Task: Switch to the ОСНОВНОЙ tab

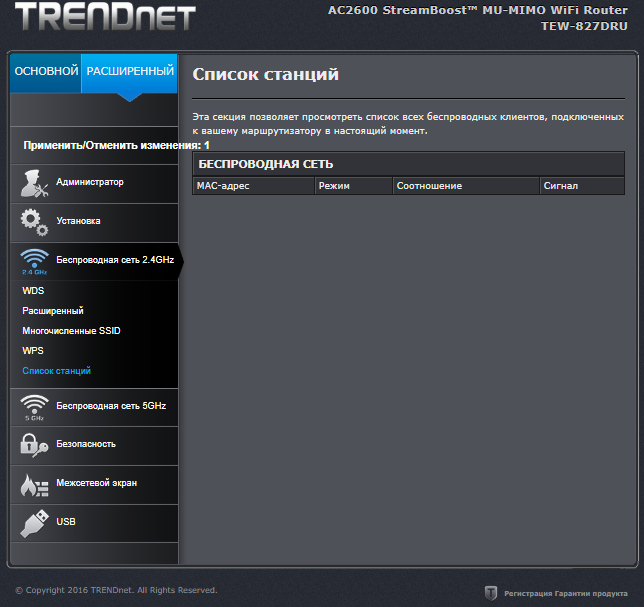Action: pyautogui.click(x=46, y=73)
